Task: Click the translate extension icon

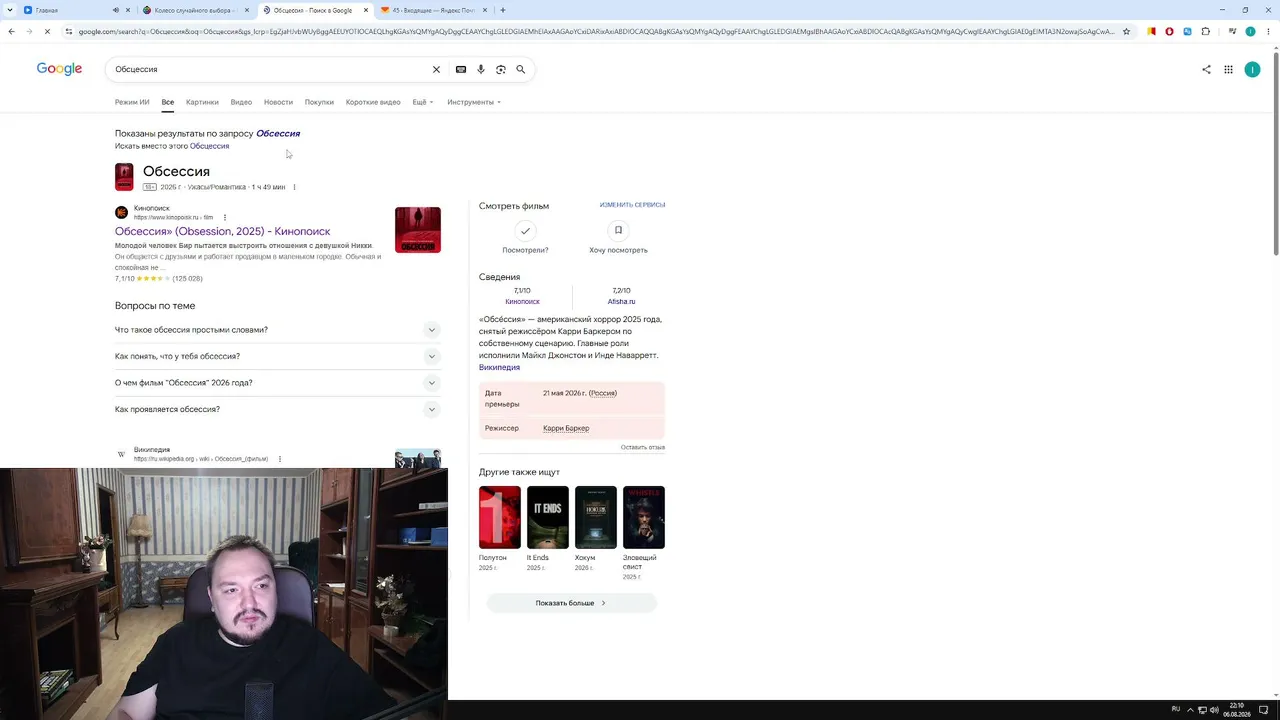Action: (x=1187, y=31)
